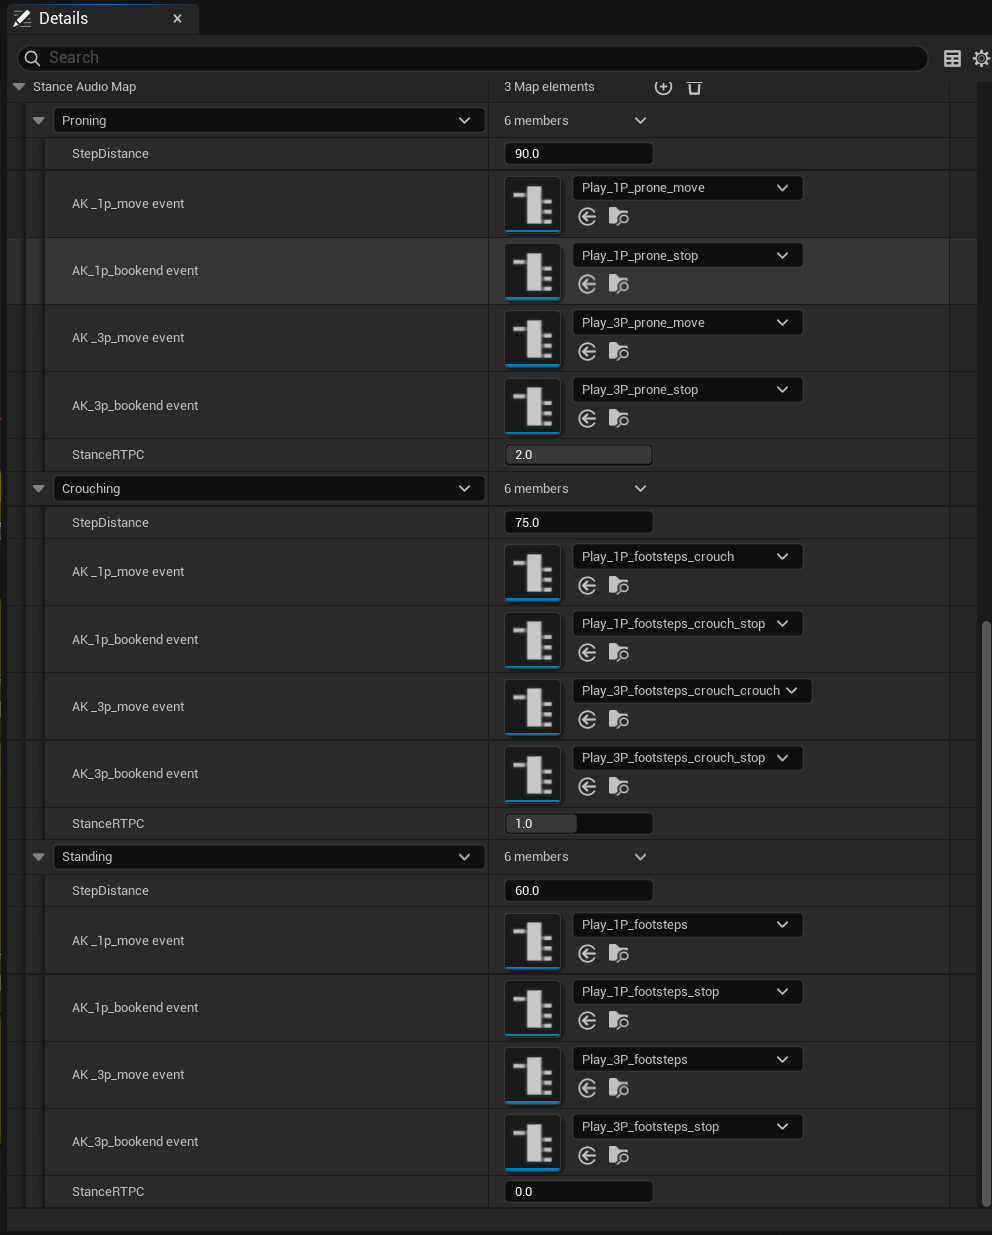The height and width of the screenshot is (1235, 992).
Task: Browse to Play_1P_footsteps in Content Browser
Action: 619,954
